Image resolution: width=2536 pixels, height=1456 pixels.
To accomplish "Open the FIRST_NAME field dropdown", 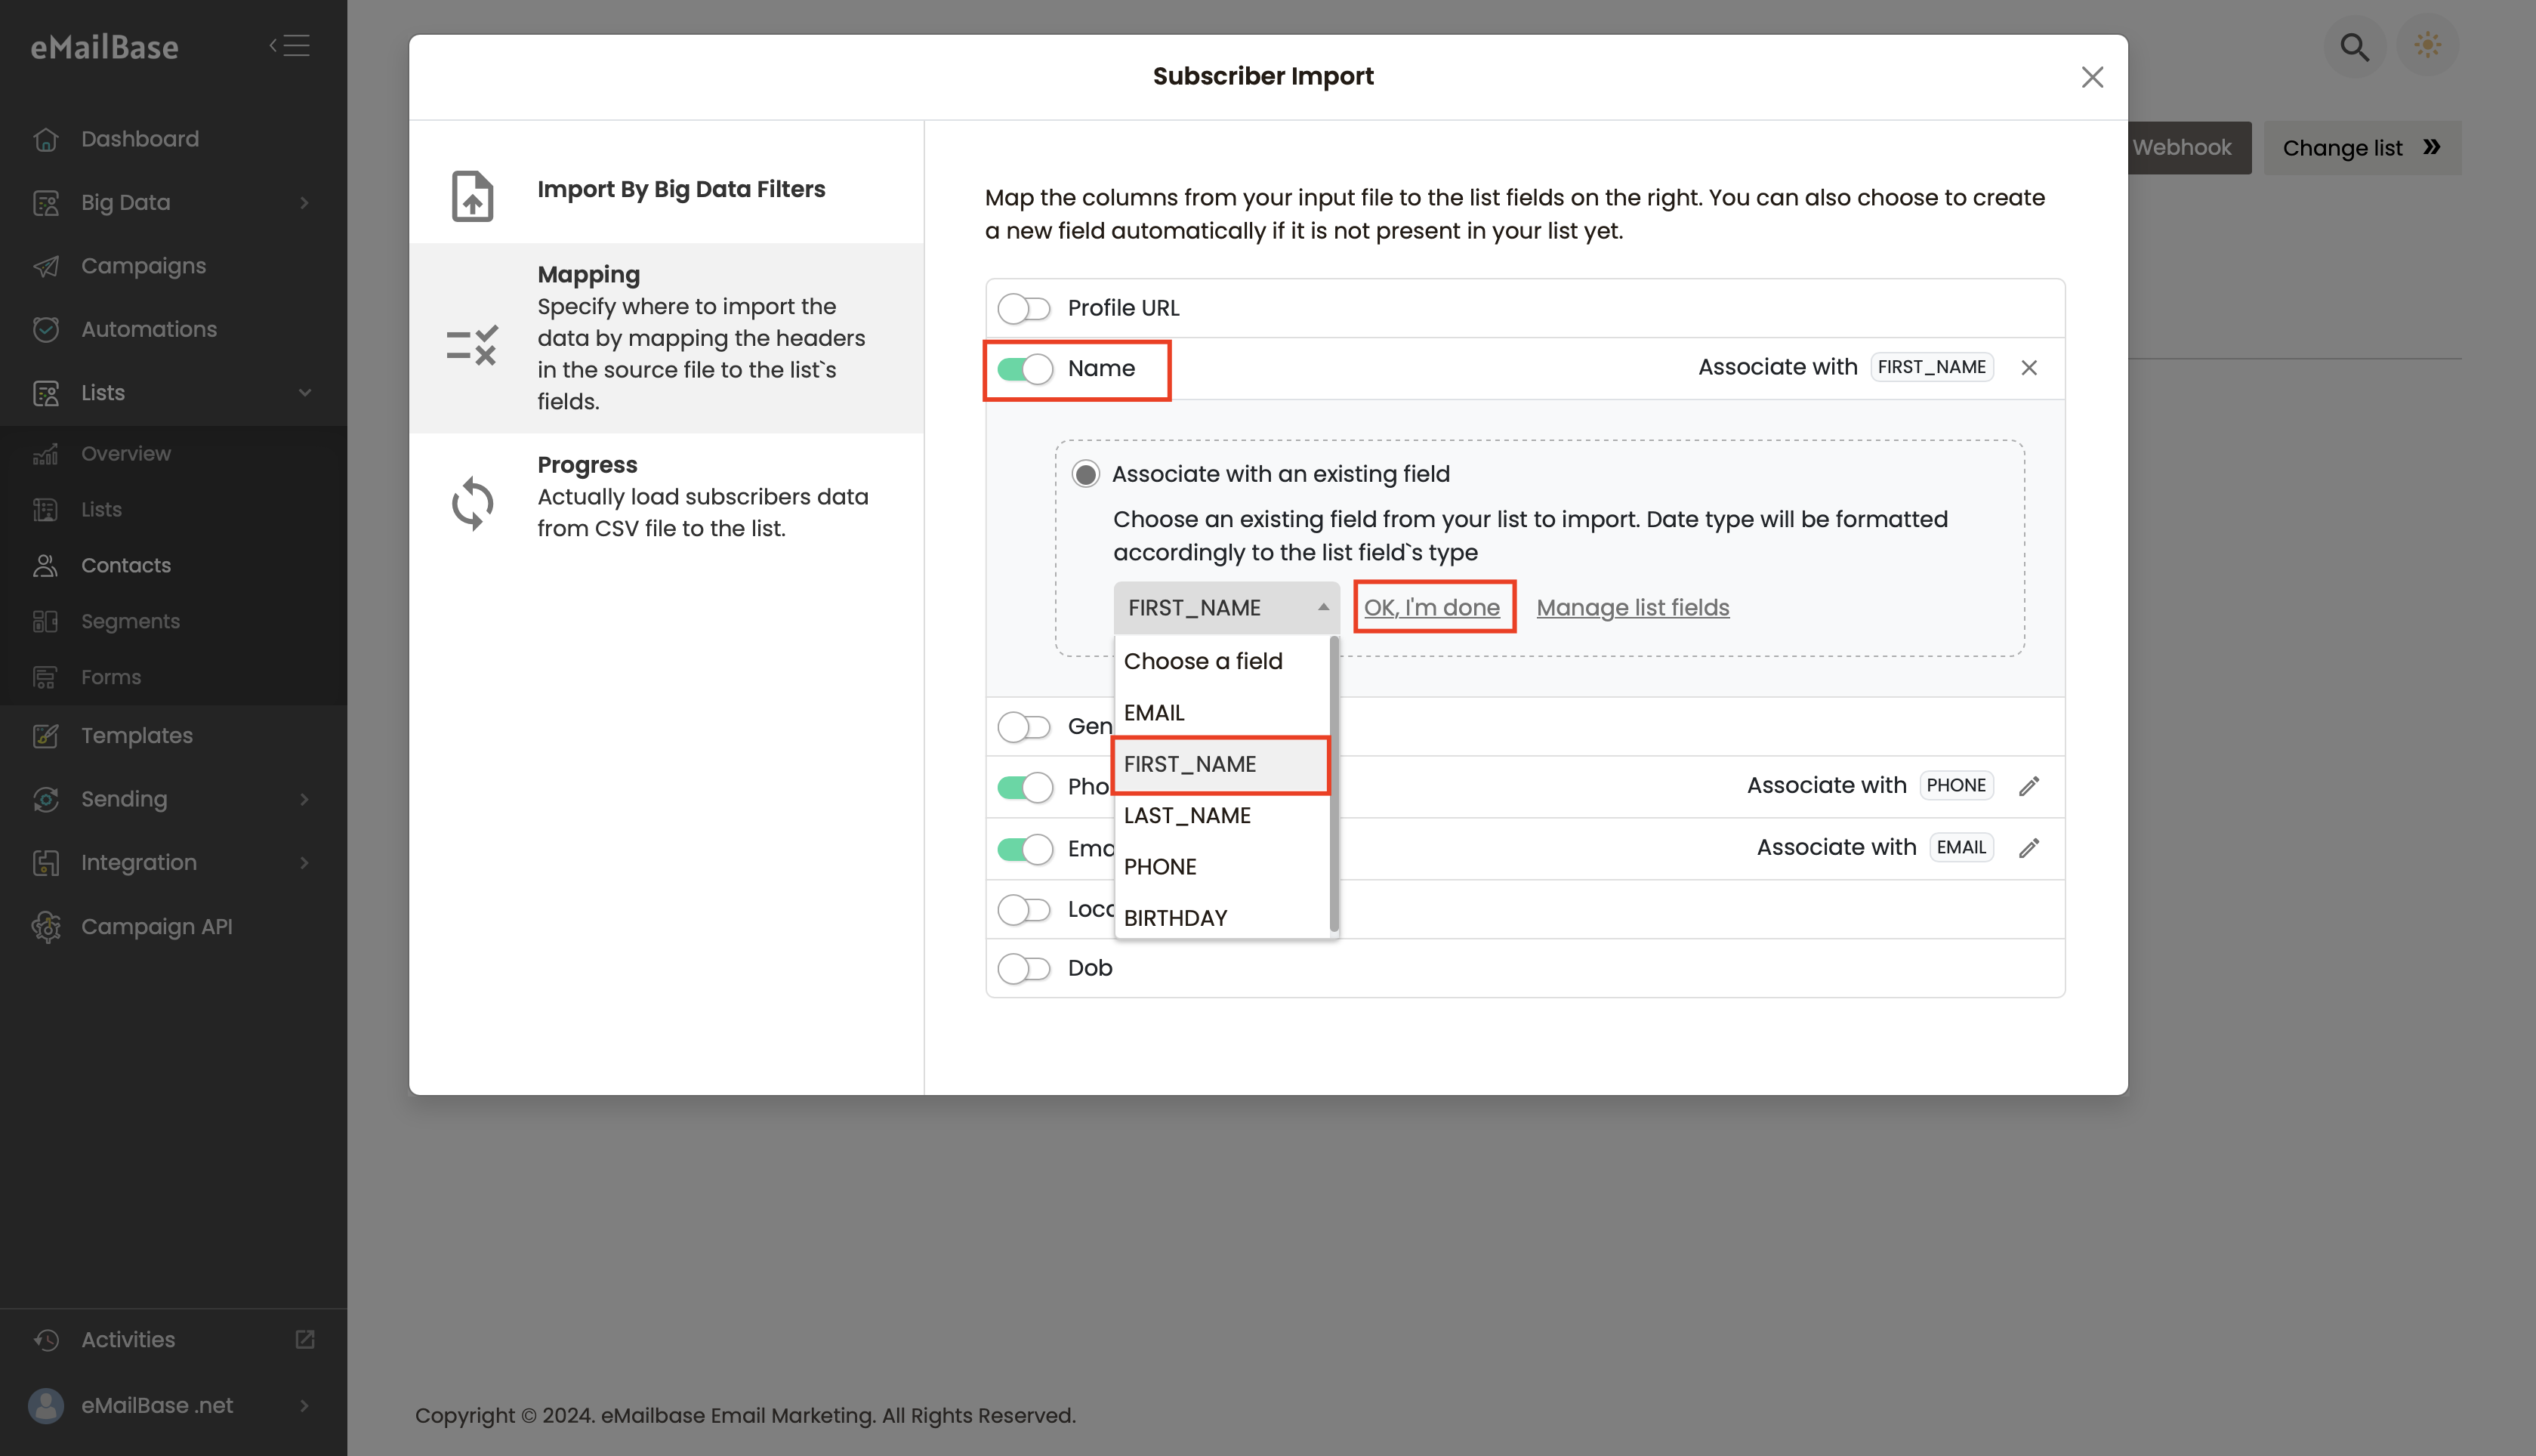I will tap(1226, 608).
